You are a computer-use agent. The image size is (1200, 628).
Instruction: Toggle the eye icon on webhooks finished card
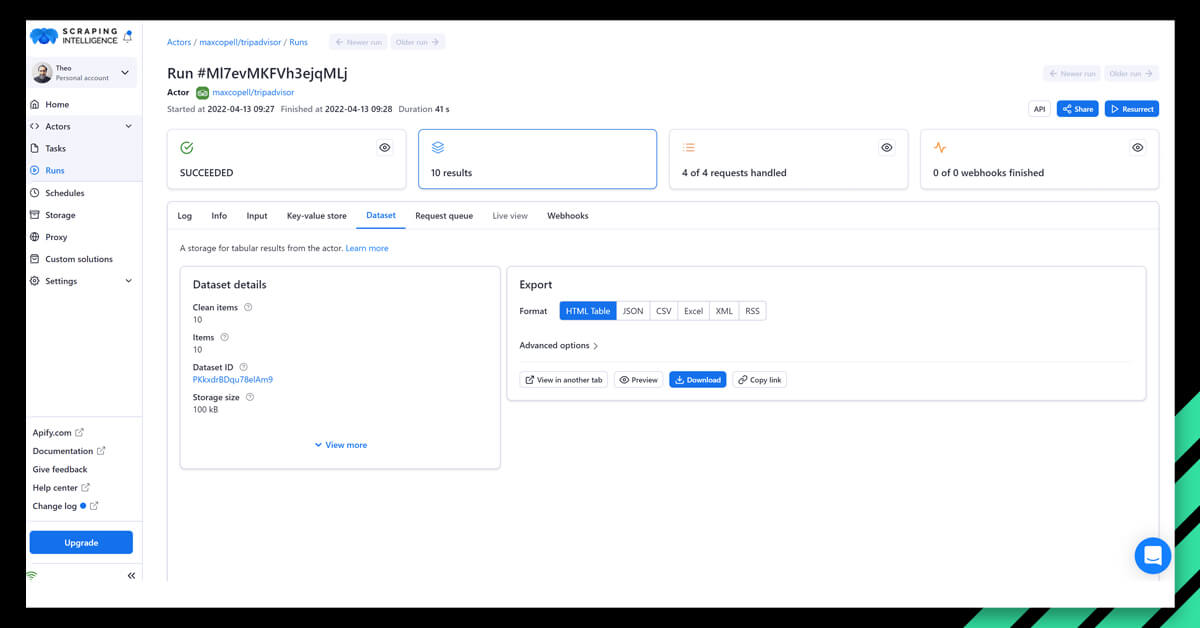(1138, 147)
